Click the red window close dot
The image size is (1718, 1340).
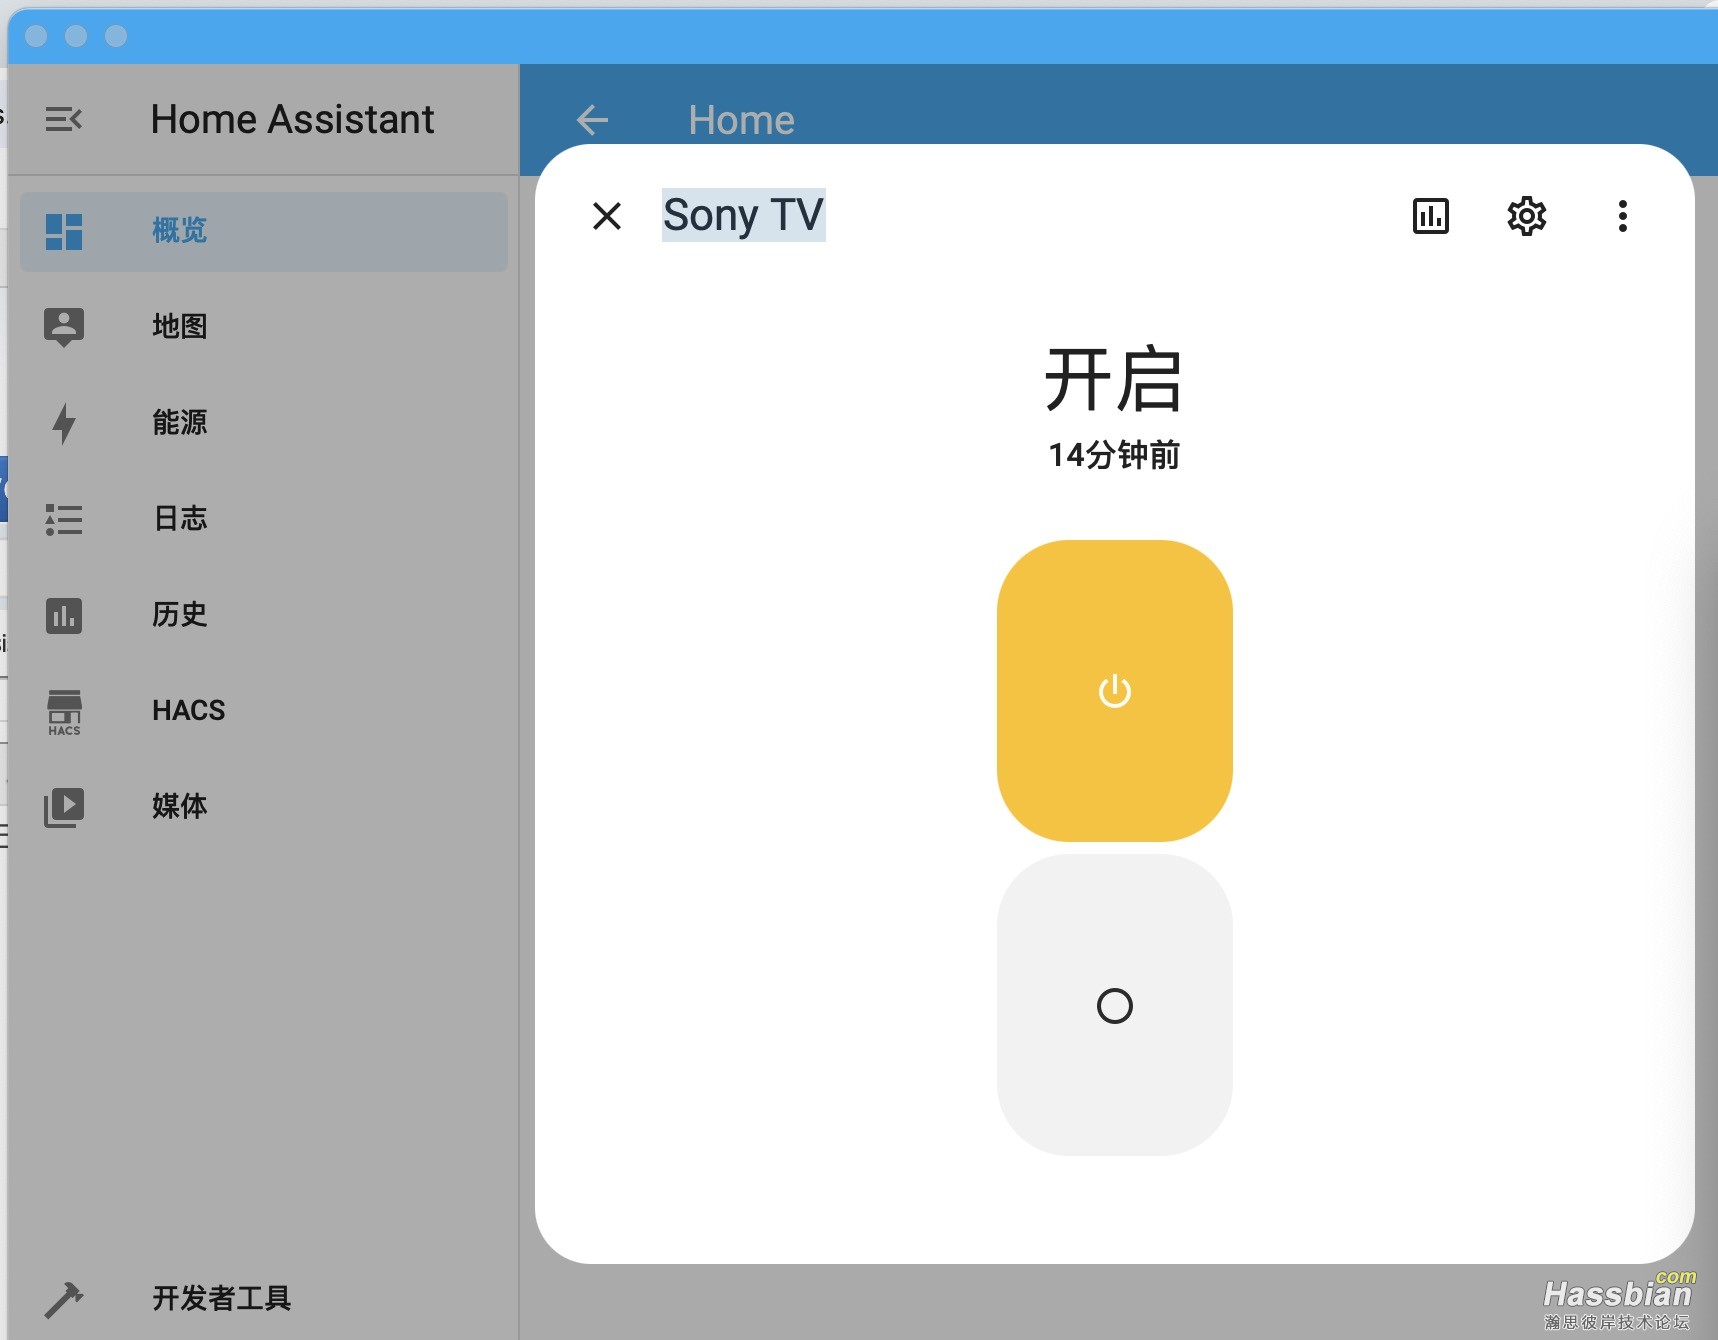coord(36,36)
